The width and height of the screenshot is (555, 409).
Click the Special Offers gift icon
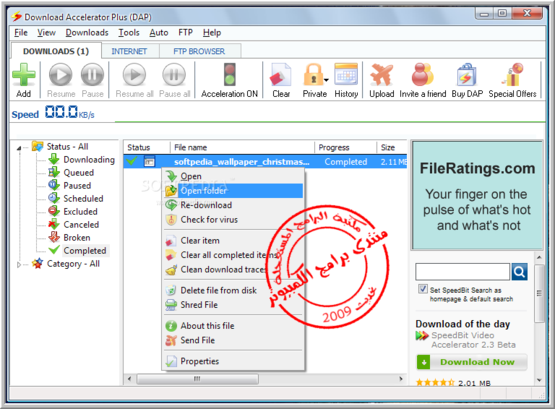512,75
